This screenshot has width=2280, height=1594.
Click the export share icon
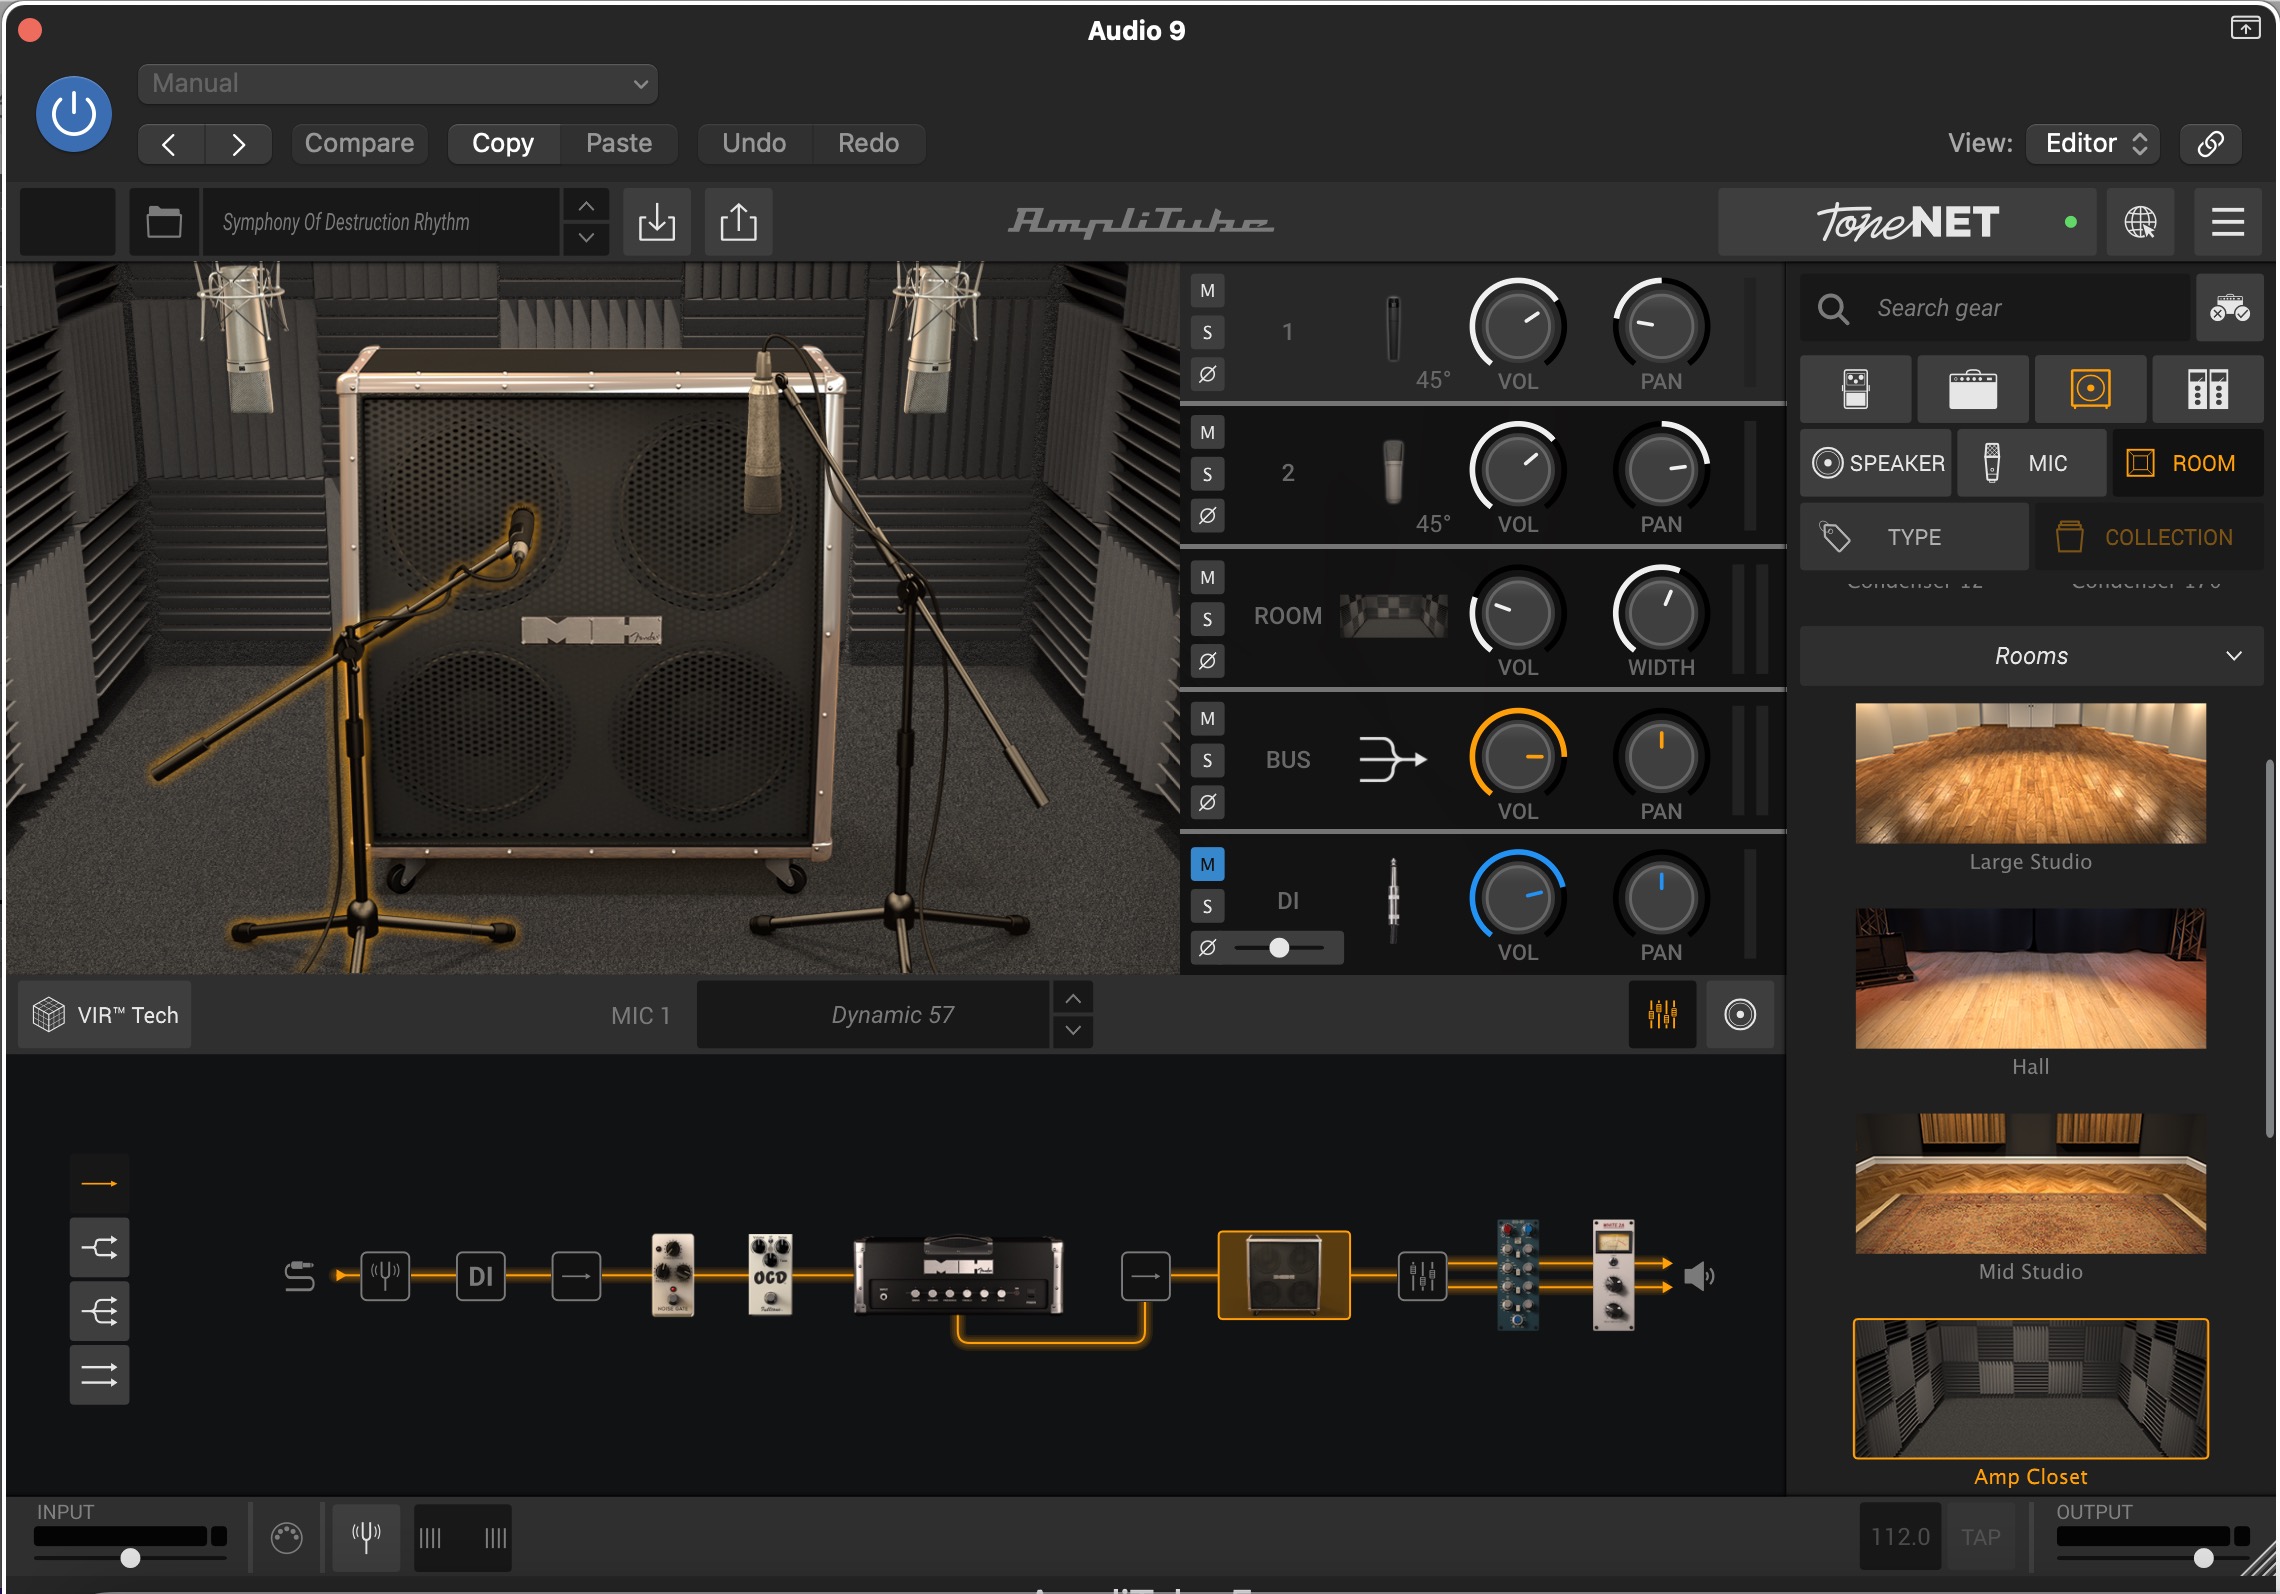(x=738, y=222)
